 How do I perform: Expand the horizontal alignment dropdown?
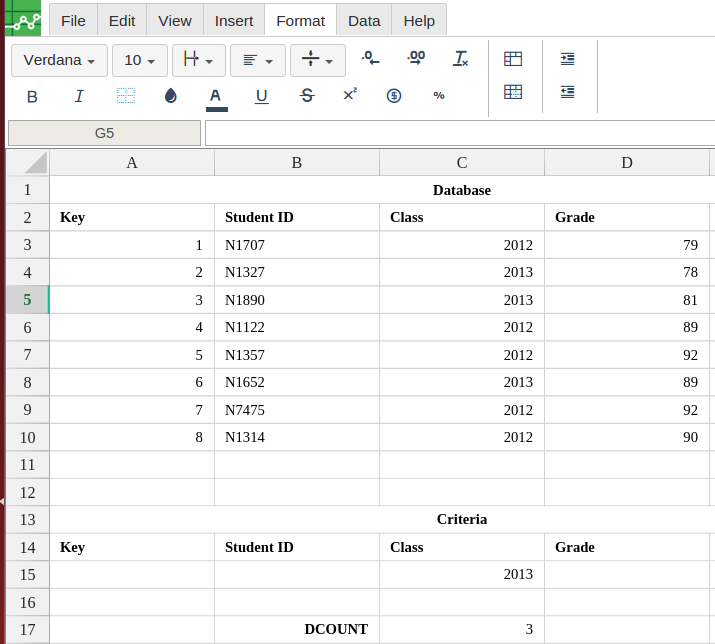[x=257, y=61]
